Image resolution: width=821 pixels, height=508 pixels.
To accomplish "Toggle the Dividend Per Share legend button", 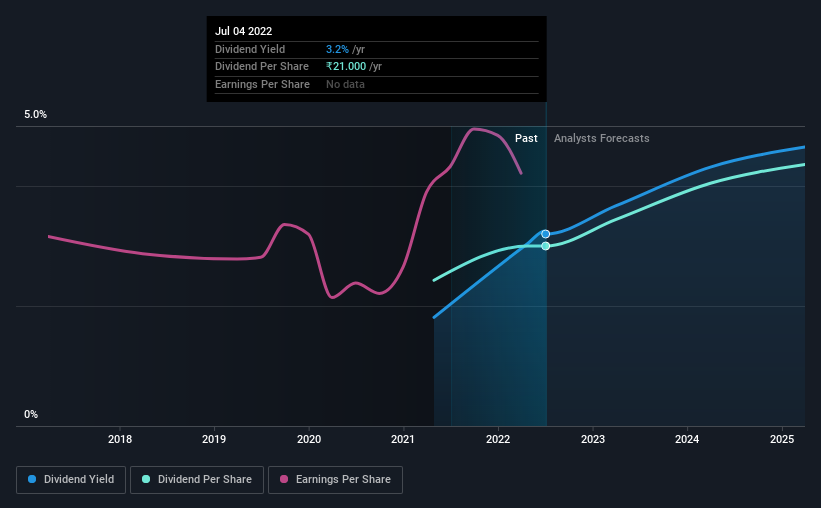I will click(x=197, y=480).
